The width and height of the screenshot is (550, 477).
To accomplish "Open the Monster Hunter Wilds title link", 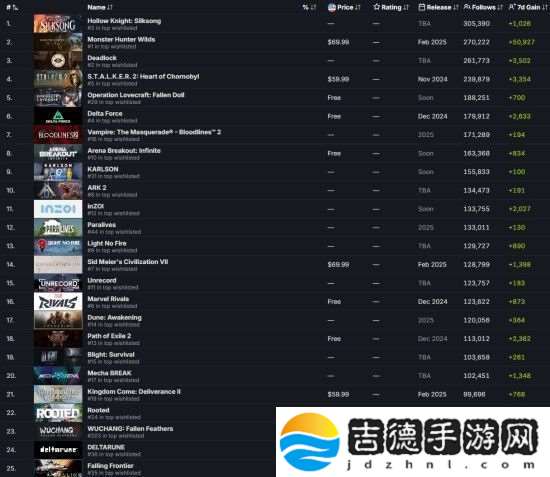I will (121, 39).
